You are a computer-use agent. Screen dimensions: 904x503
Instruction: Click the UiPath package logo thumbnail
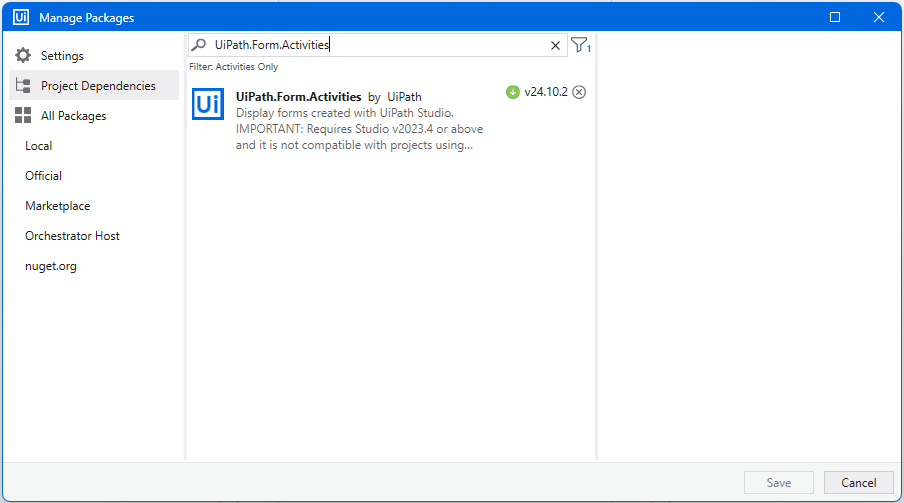pyautogui.click(x=208, y=104)
